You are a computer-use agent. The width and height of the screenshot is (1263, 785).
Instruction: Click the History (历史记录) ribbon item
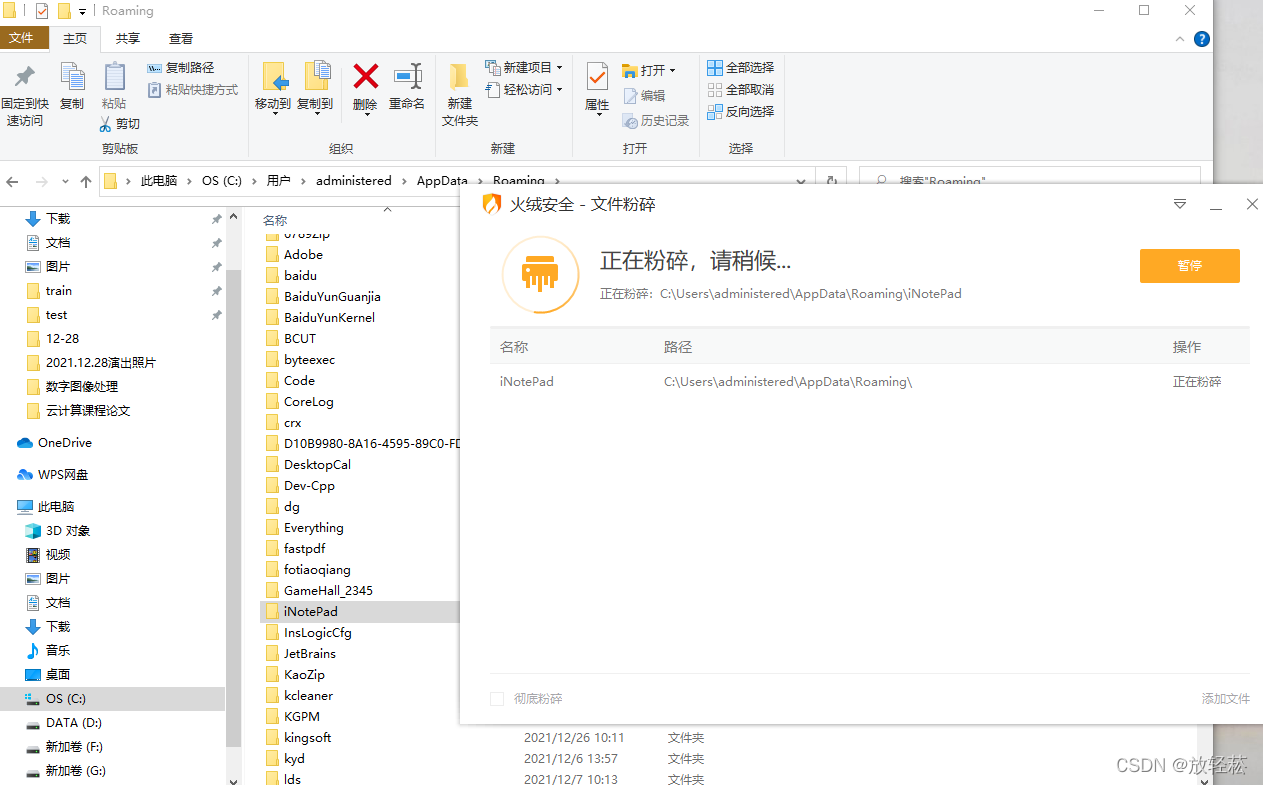(656, 121)
